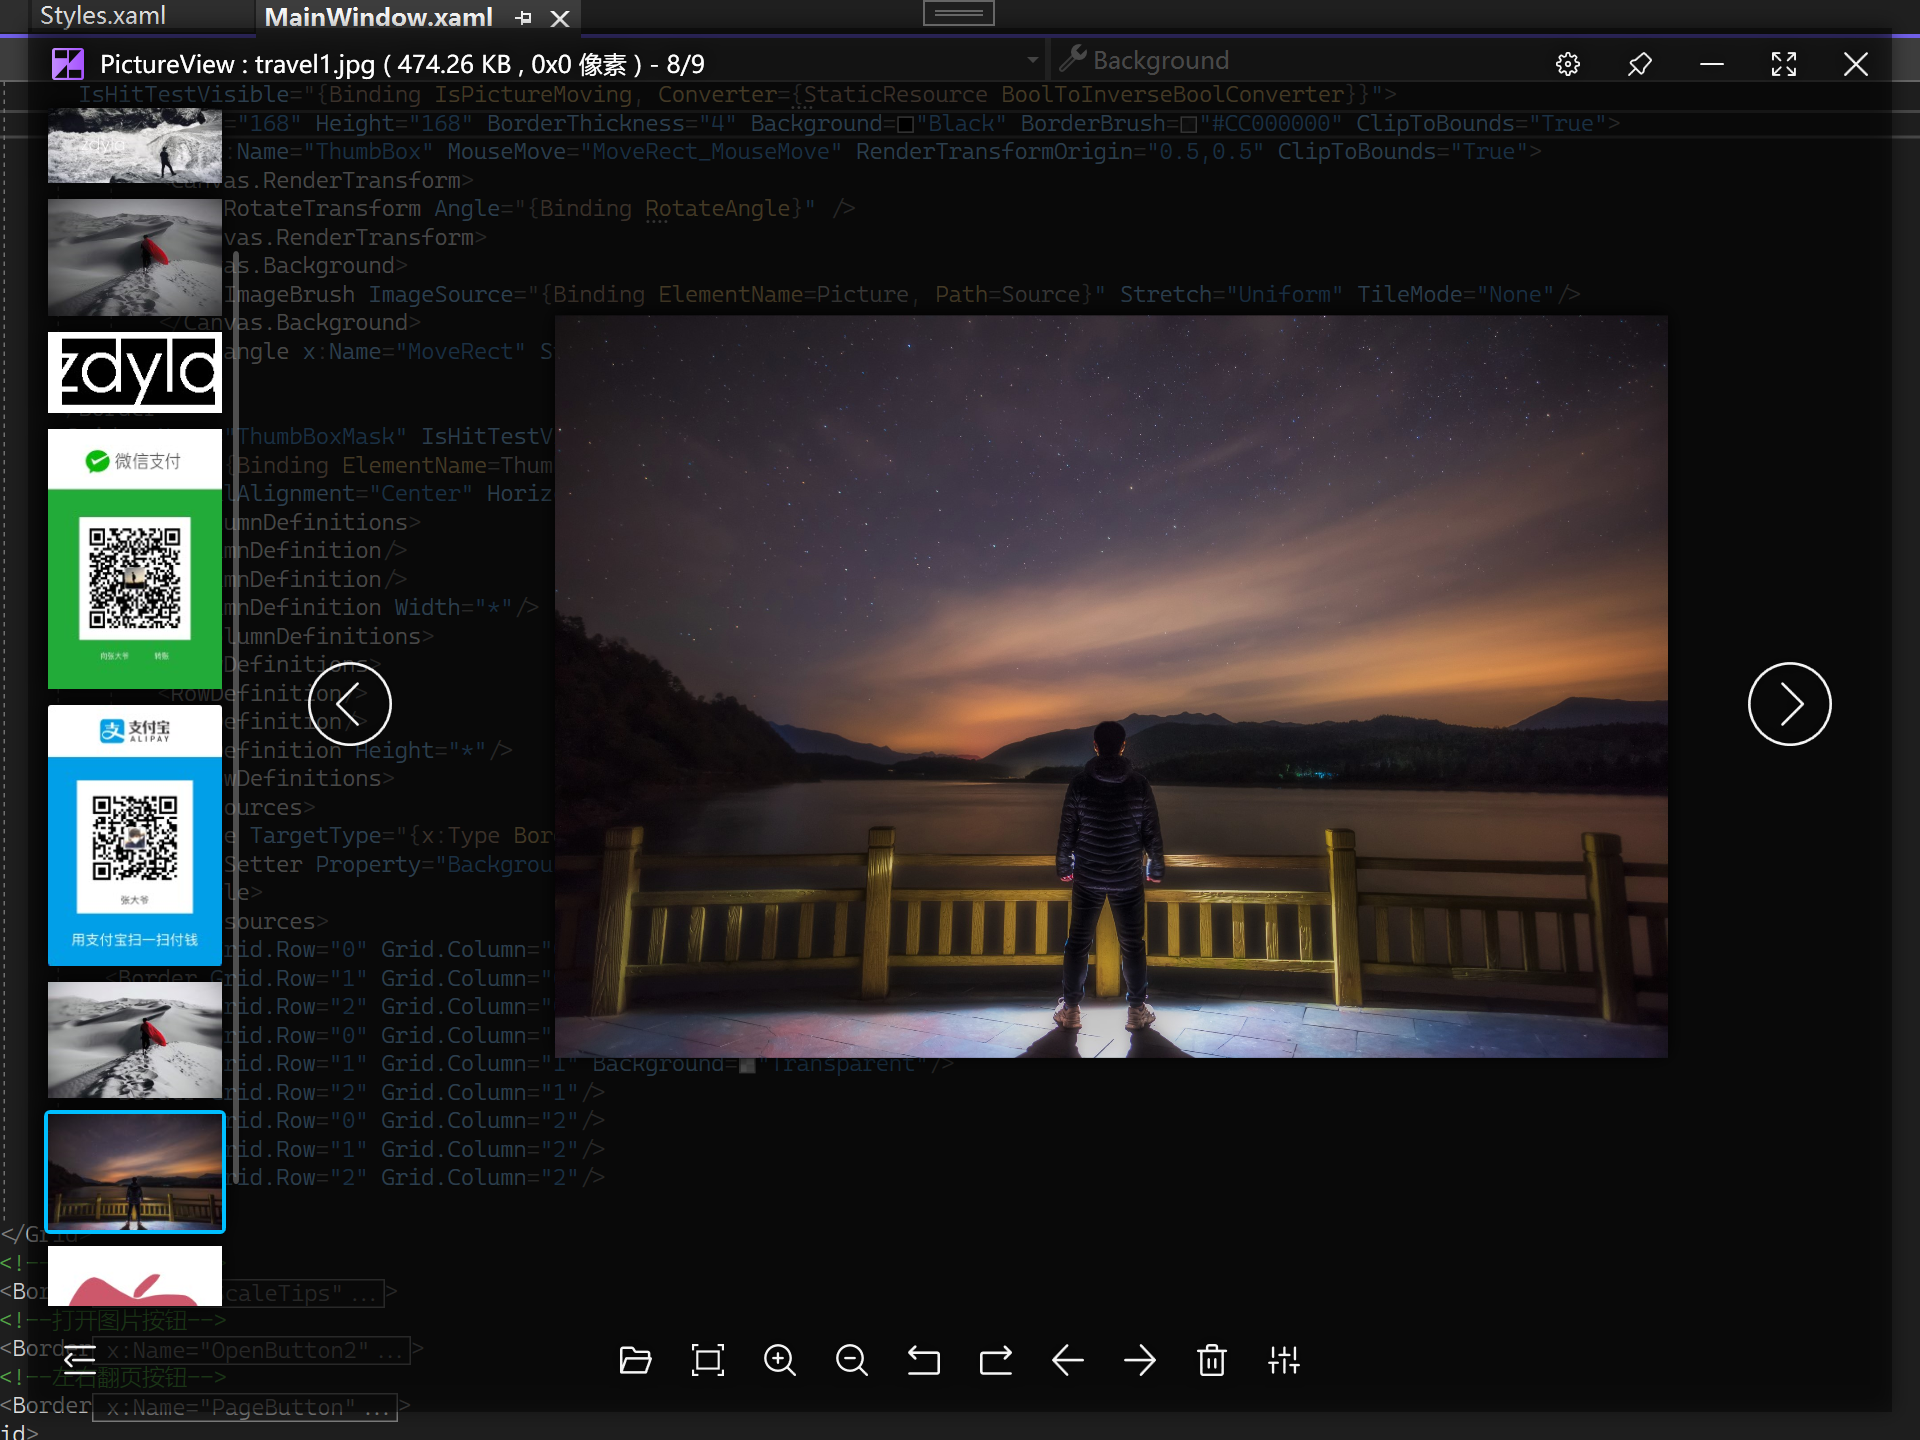Go to previous picture using left circle arrow
The height and width of the screenshot is (1440, 1920).
click(349, 704)
